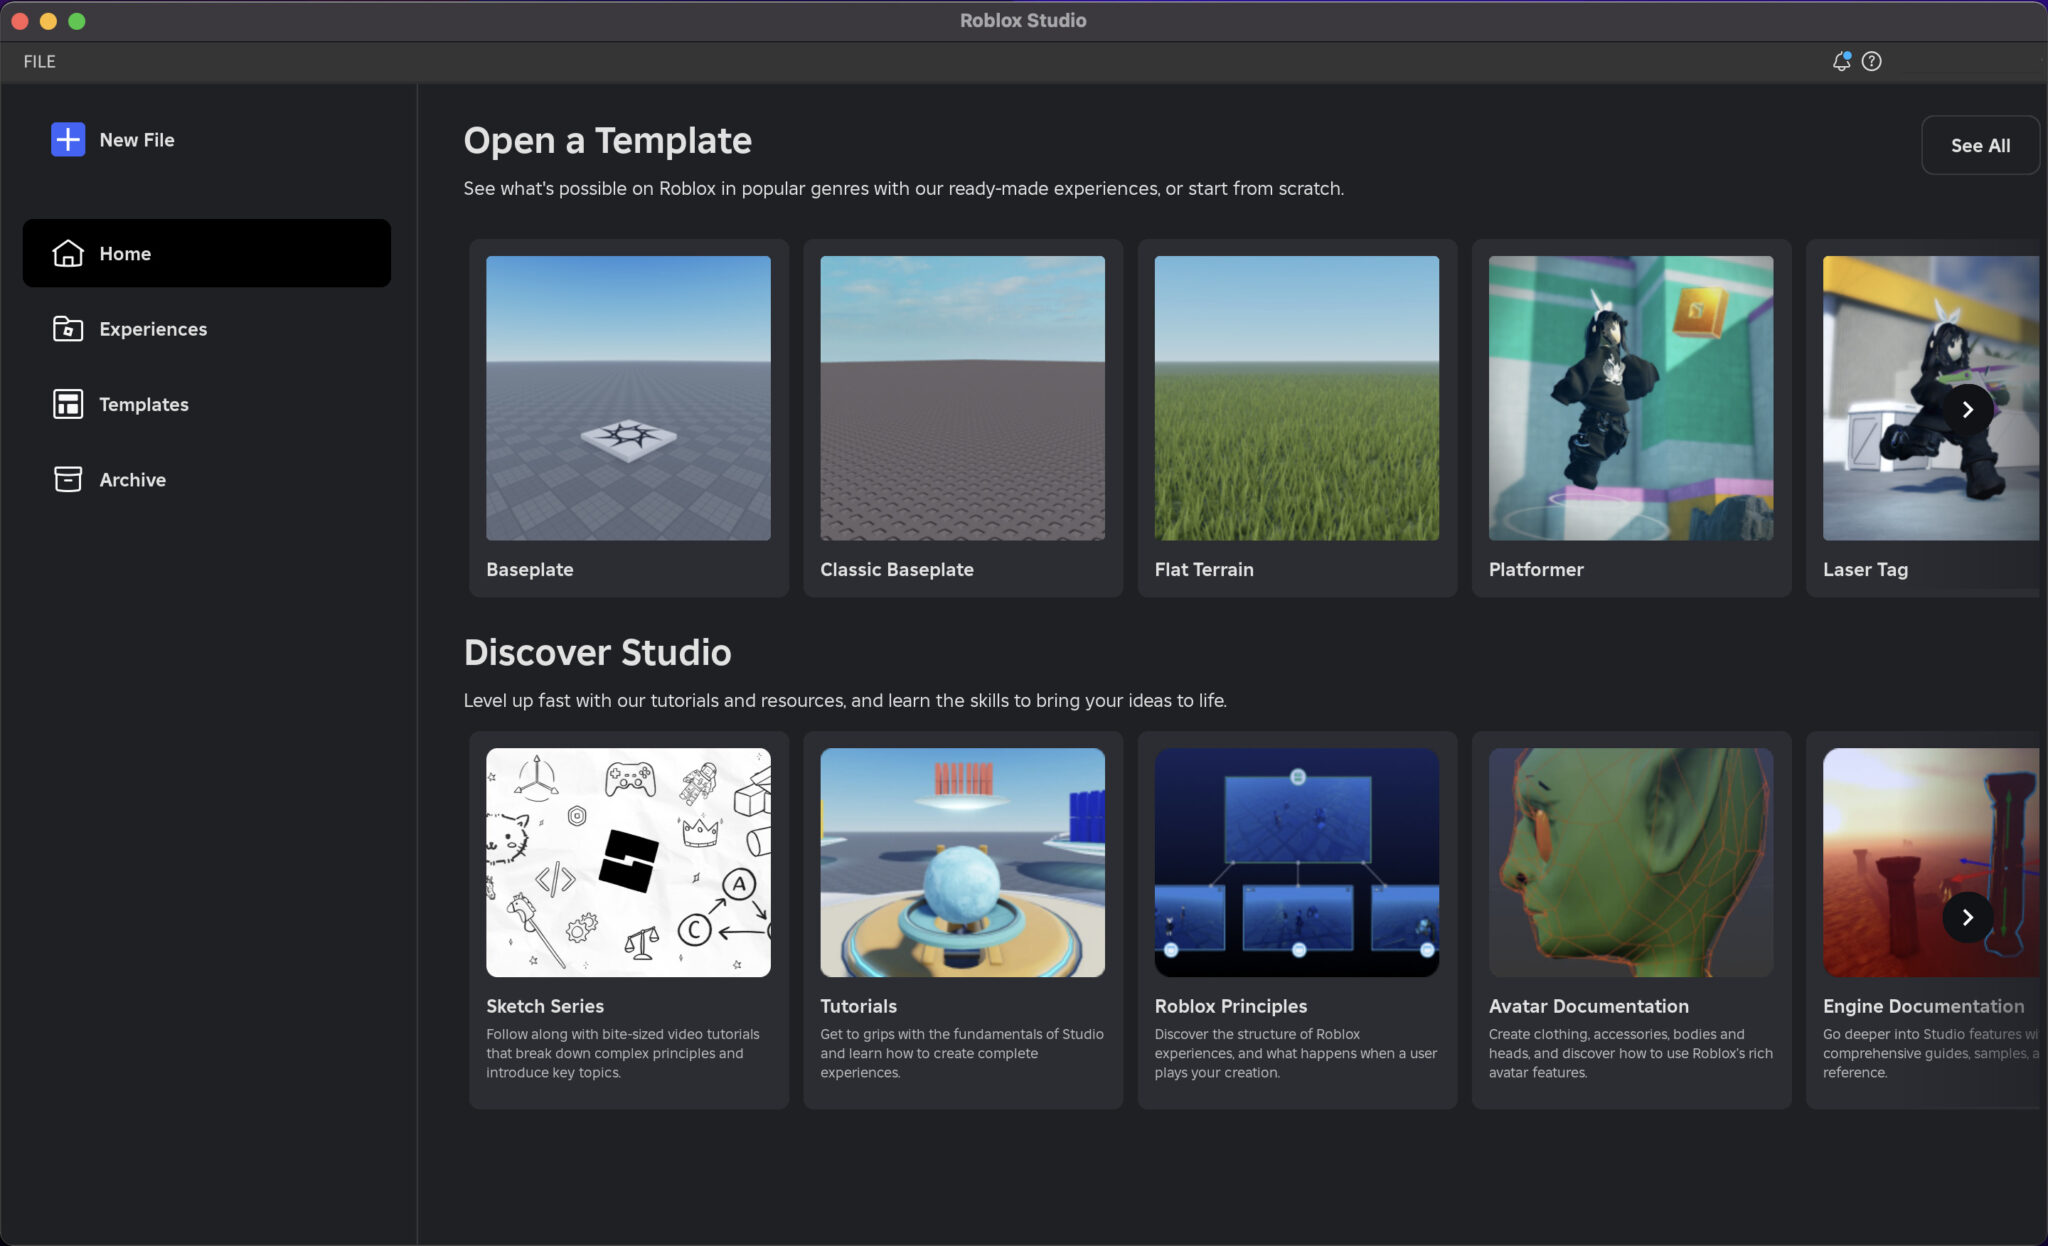Advance the Discover Studio carousel right arrow
The image size is (2048, 1246).
(x=1968, y=917)
